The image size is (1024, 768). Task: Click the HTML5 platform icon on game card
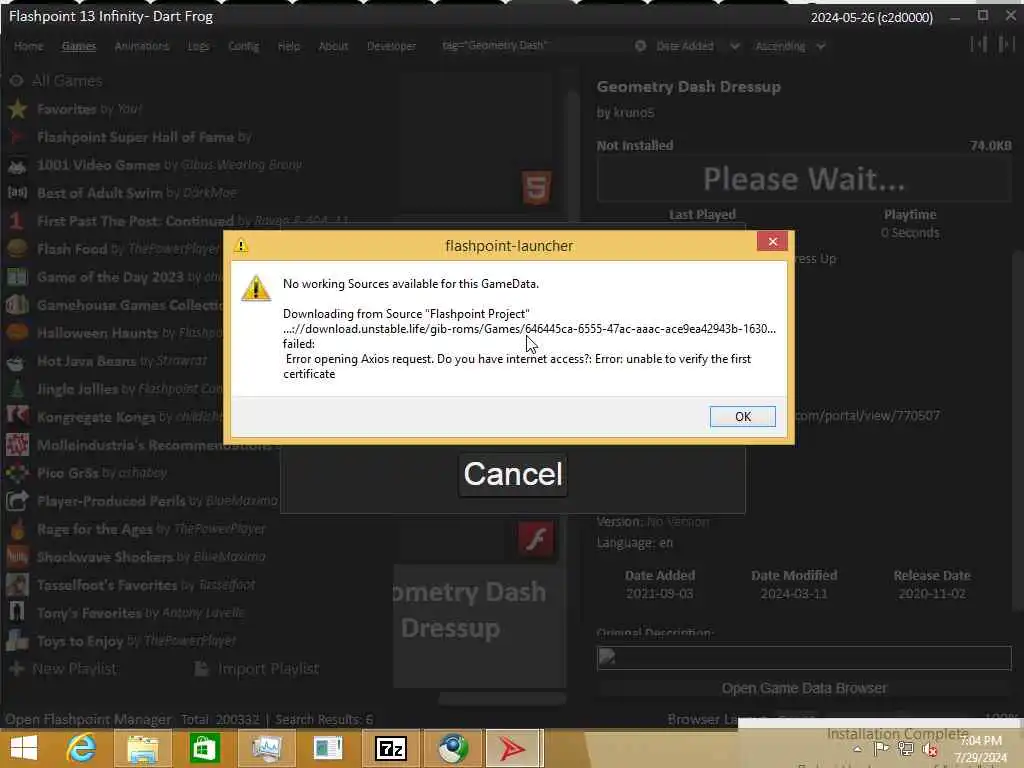point(536,187)
